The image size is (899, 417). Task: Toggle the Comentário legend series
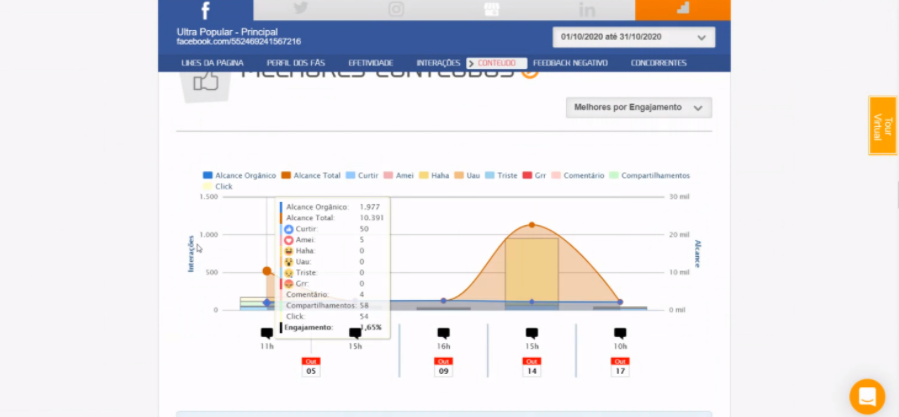577,175
